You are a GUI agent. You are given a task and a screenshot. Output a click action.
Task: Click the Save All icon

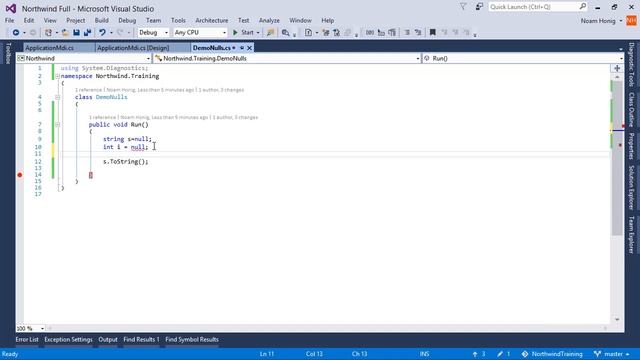[x=87, y=33]
